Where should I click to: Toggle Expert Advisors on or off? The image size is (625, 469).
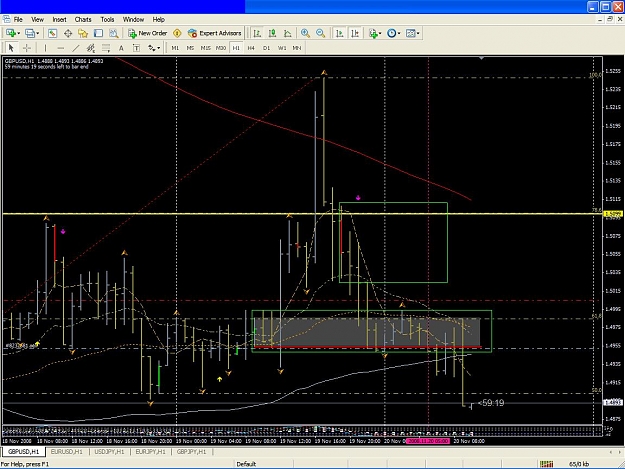click(x=214, y=33)
